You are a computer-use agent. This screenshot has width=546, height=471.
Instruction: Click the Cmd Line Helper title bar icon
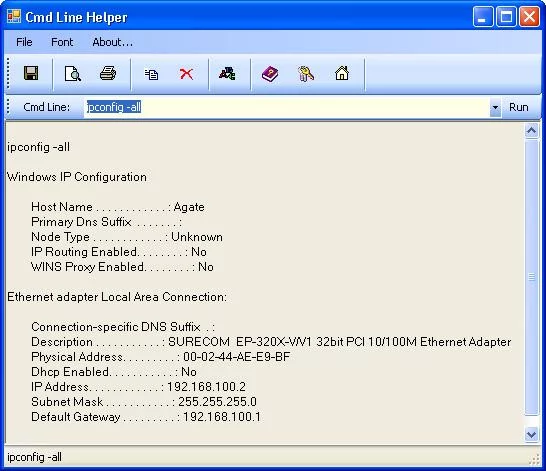14,17
